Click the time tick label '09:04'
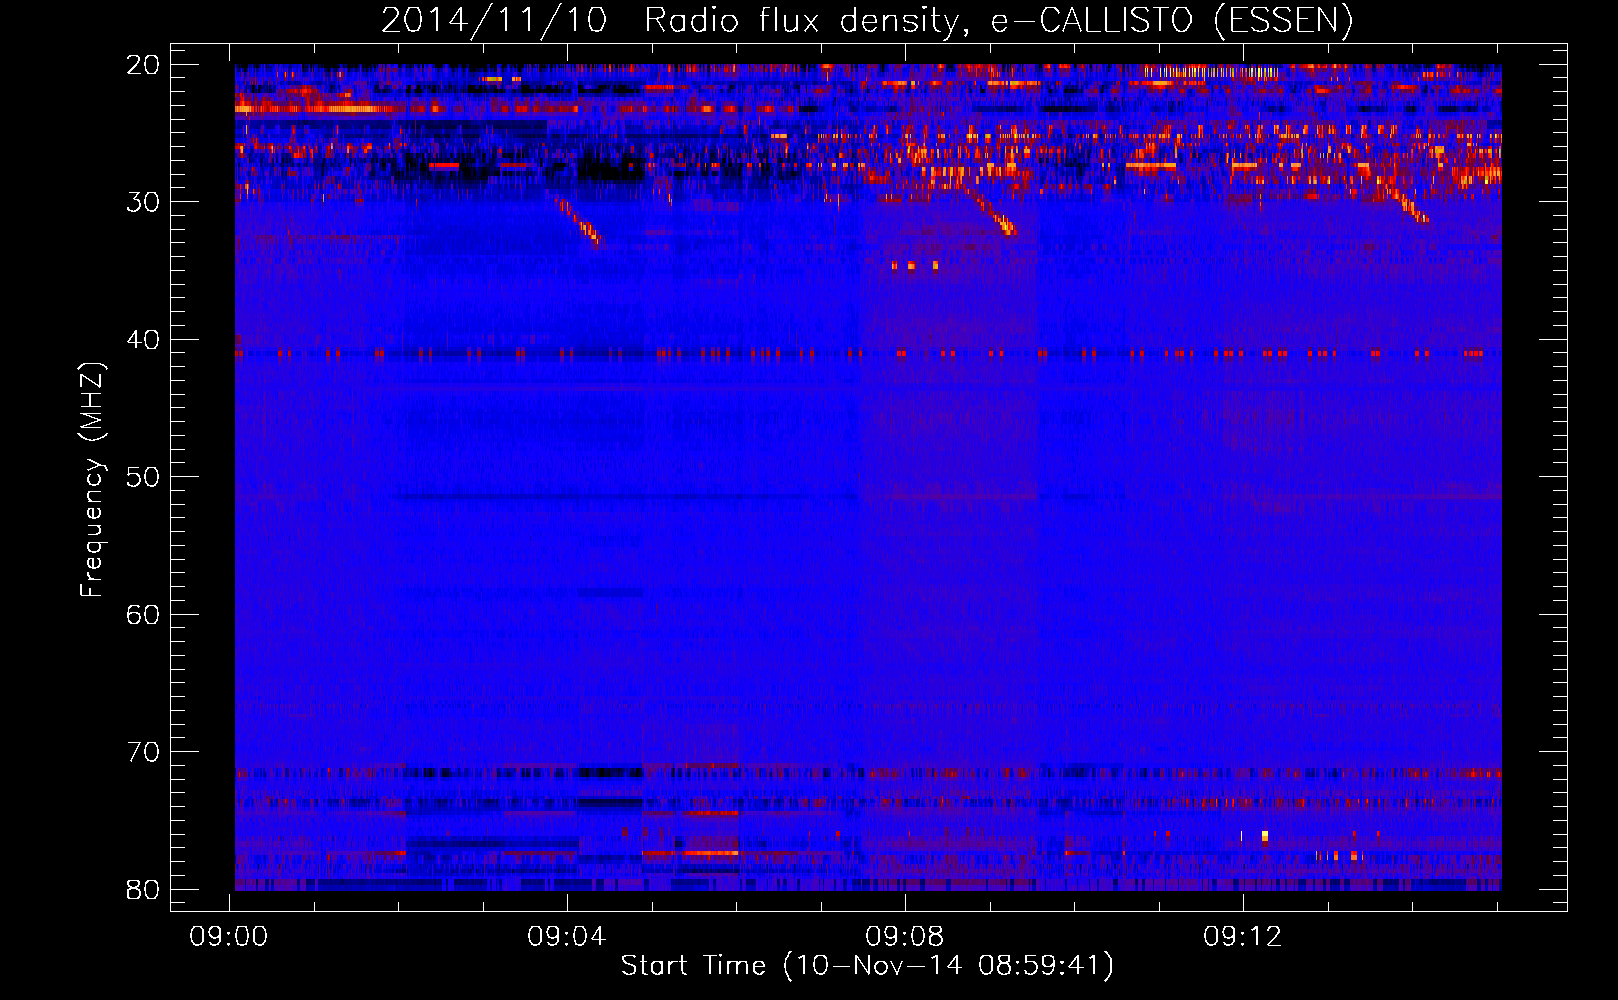The width and height of the screenshot is (1618, 1000). pos(567,936)
